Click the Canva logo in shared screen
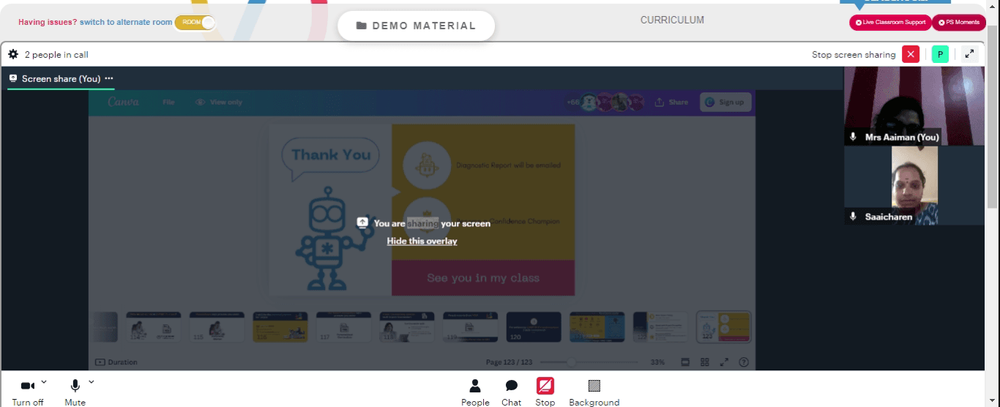The width and height of the screenshot is (1000, 407). tap(123, 102)
